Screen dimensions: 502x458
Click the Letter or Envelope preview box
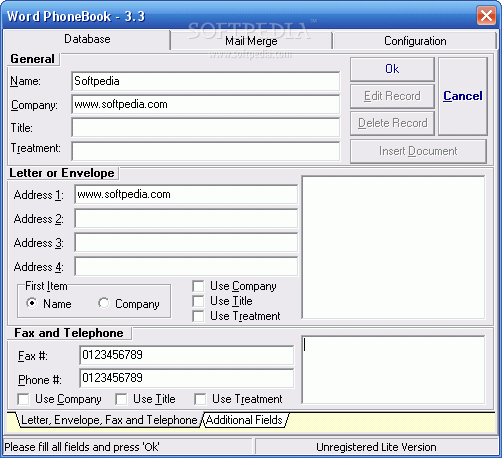coord(393,247)
